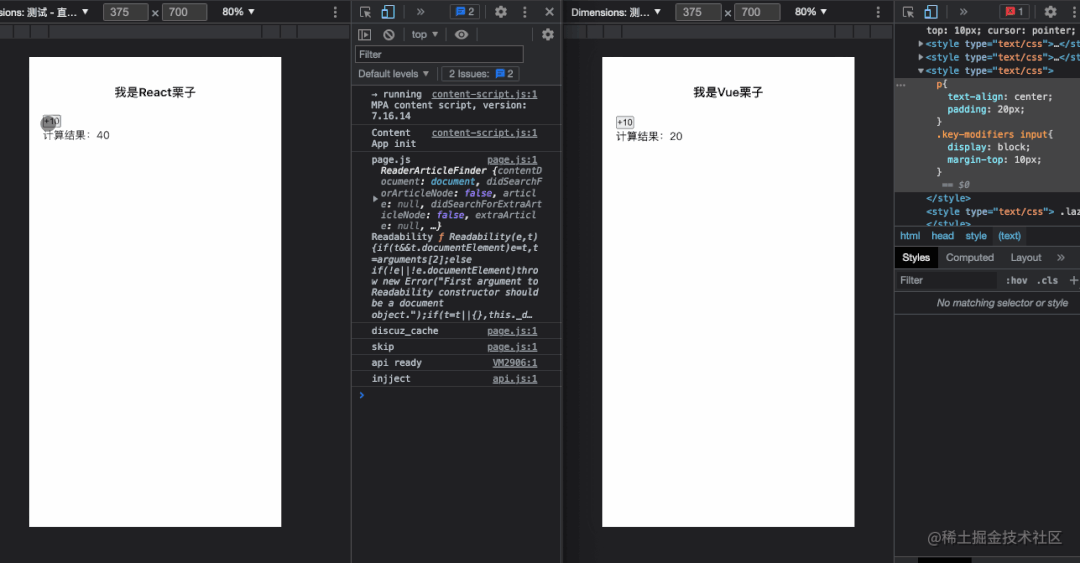
Task: Edit left viewport width 375
Action: coord(125,12)
